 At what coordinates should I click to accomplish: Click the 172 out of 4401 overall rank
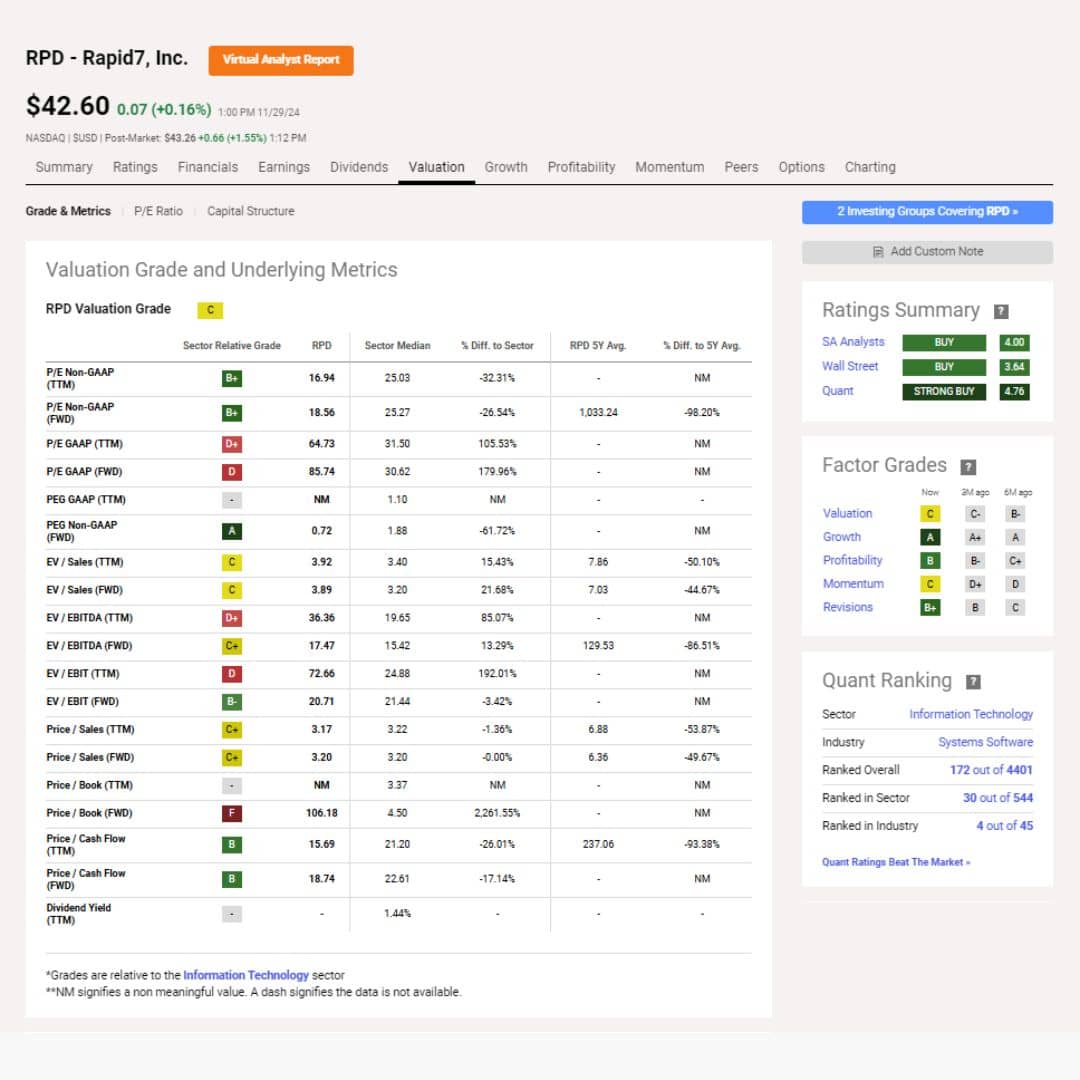coord(991,770)
